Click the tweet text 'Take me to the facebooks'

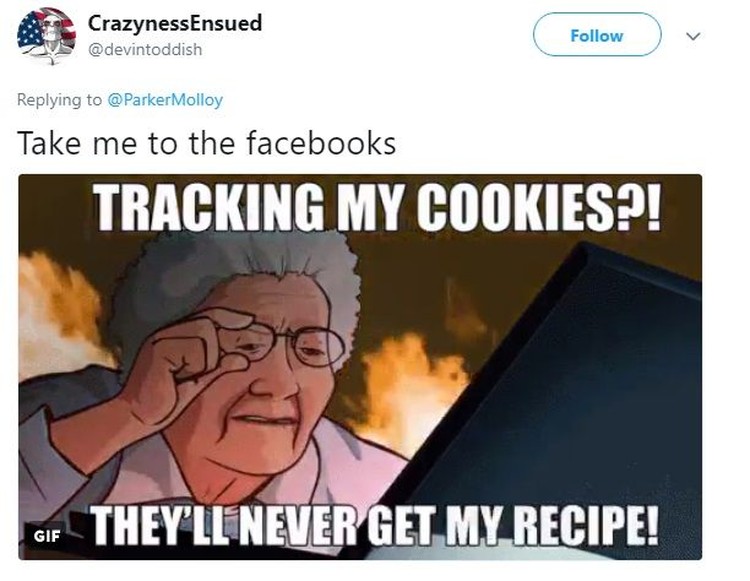[x=206, y=143]
